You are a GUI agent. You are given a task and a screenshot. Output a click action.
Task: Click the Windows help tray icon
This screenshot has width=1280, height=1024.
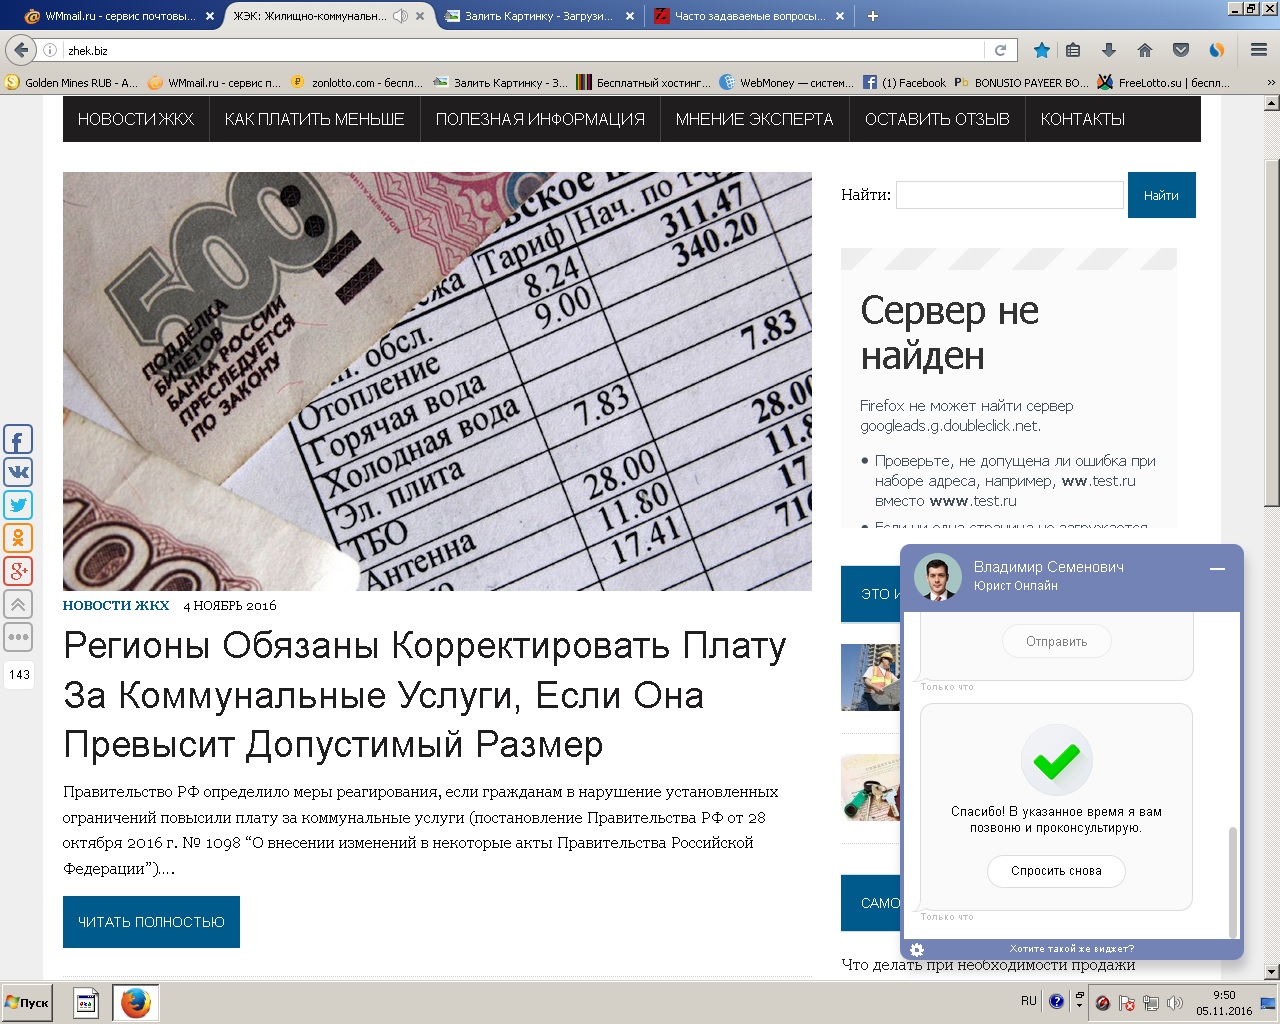[1056, 1001]
